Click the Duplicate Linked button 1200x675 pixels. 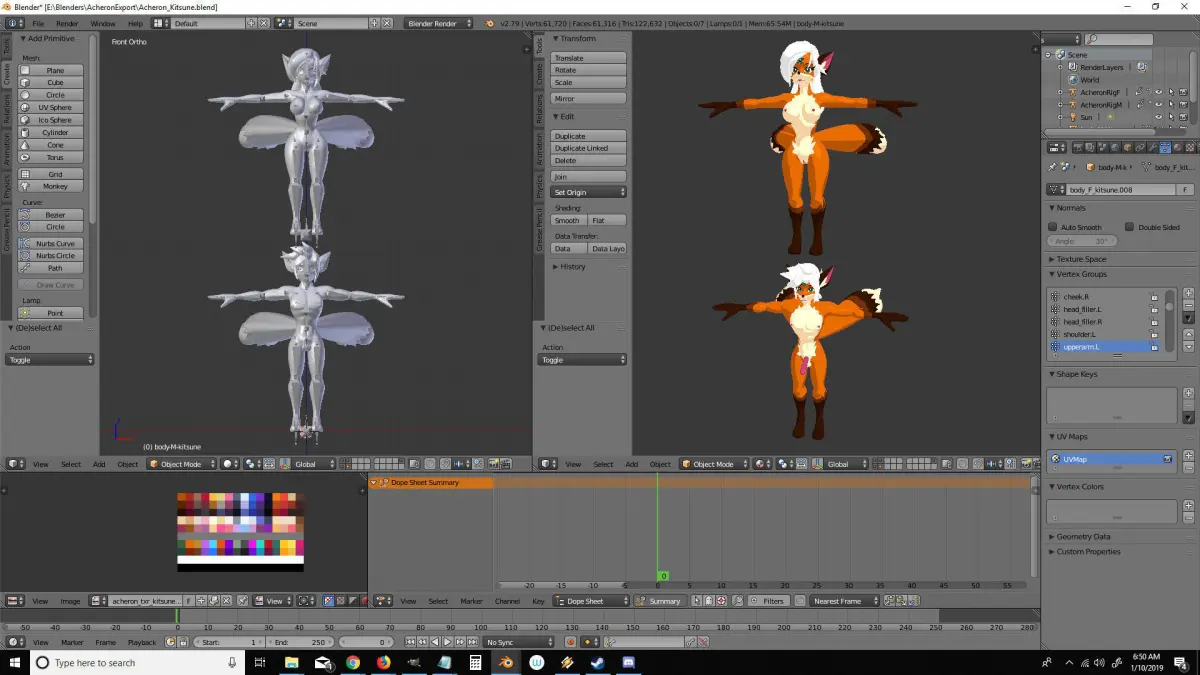pos(589,148)
